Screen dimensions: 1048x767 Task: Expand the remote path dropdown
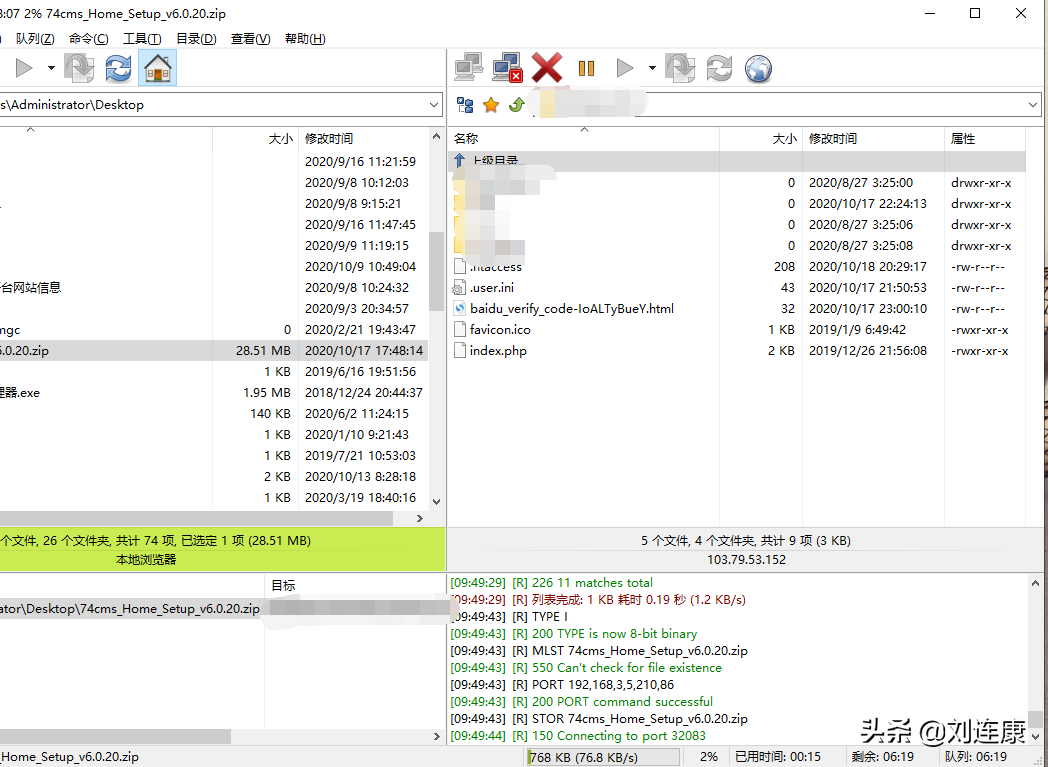tap(1033, 105)
